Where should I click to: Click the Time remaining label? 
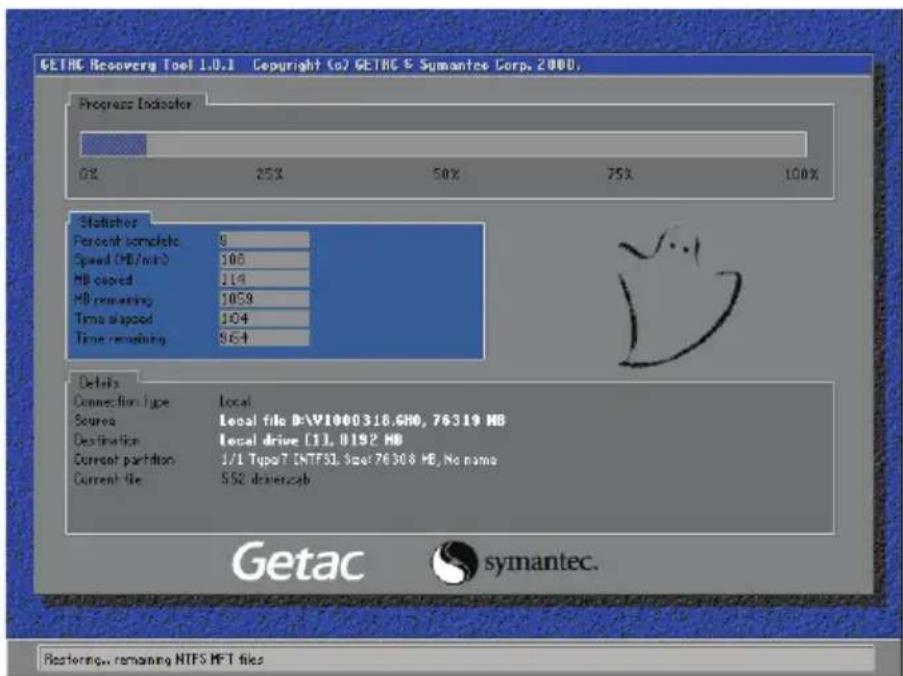pos(120,339)
